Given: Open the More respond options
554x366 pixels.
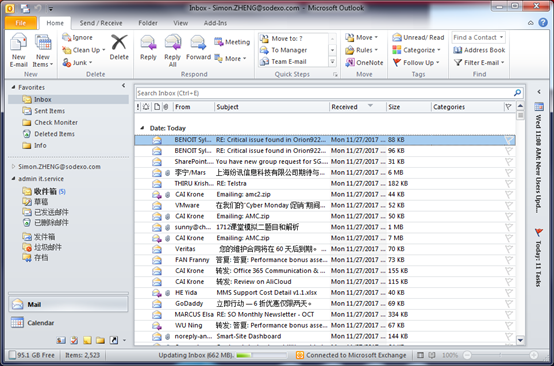Looking at the screenshot, I should (x=230, y=59).
